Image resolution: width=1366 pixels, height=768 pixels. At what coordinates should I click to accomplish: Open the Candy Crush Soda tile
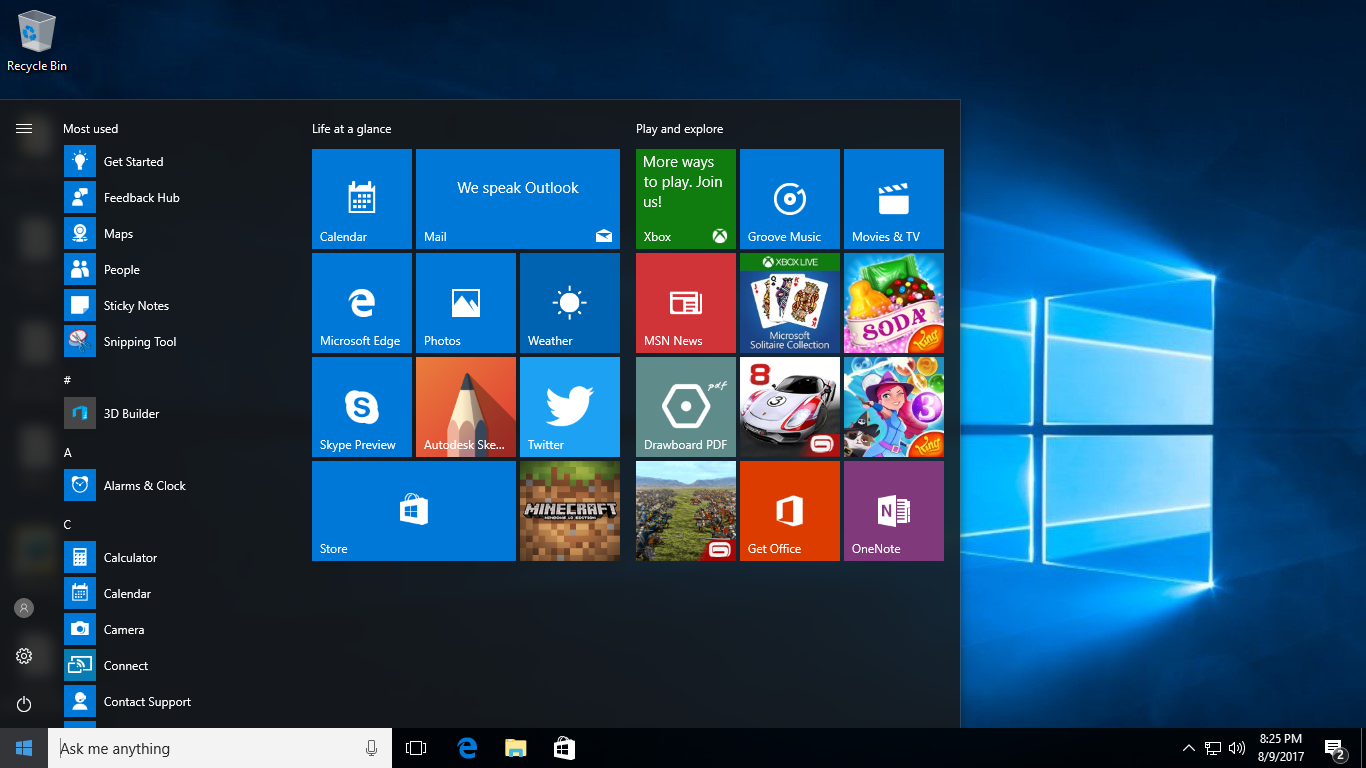894,303
